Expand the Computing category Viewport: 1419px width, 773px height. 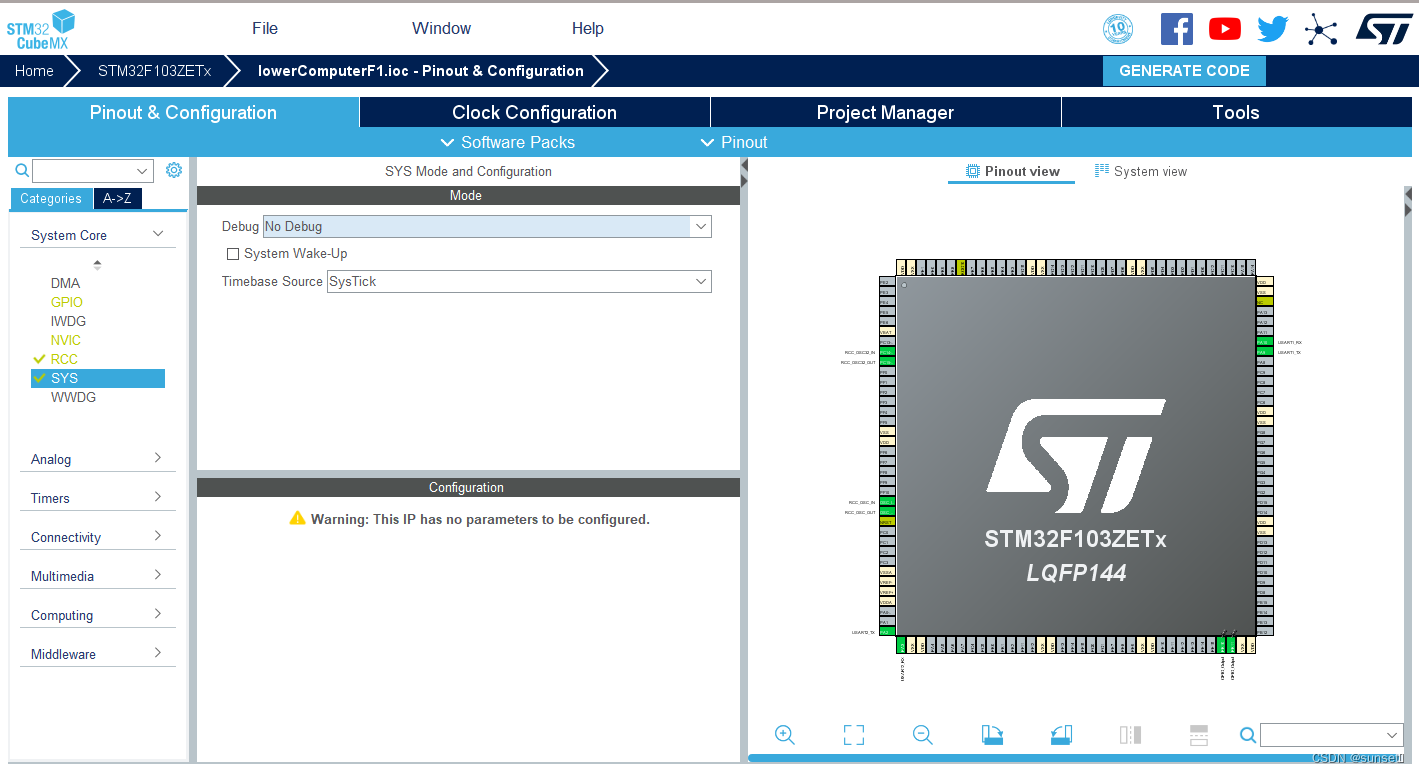coord(97,615)
